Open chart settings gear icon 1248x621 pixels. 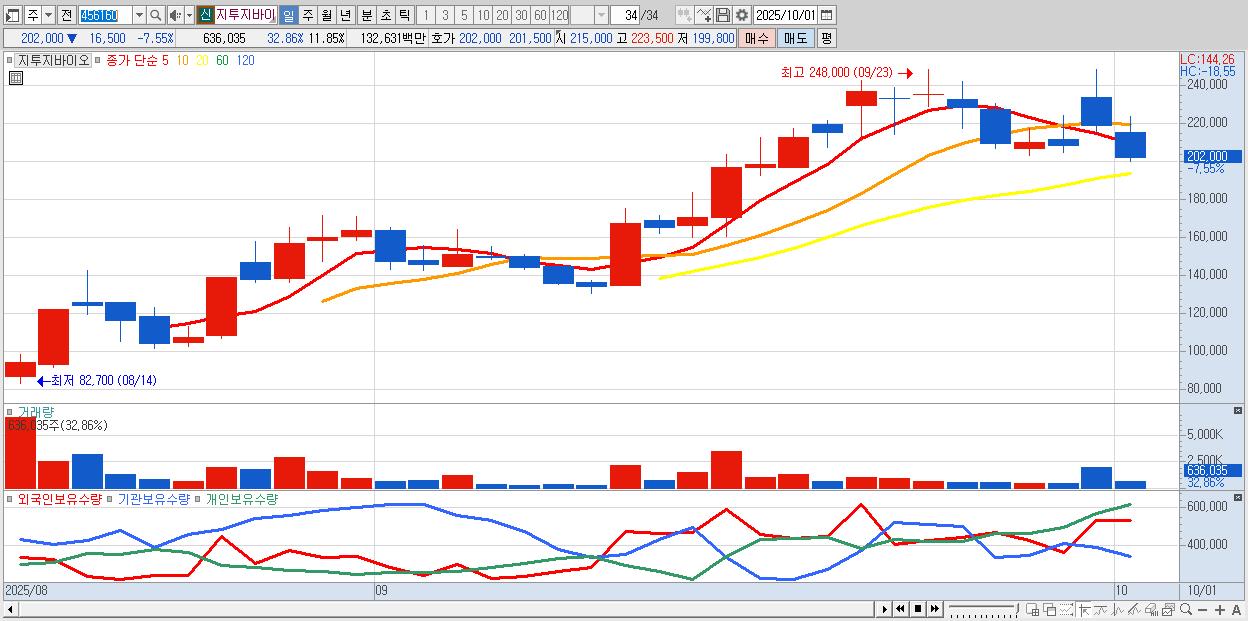point(741,15)
